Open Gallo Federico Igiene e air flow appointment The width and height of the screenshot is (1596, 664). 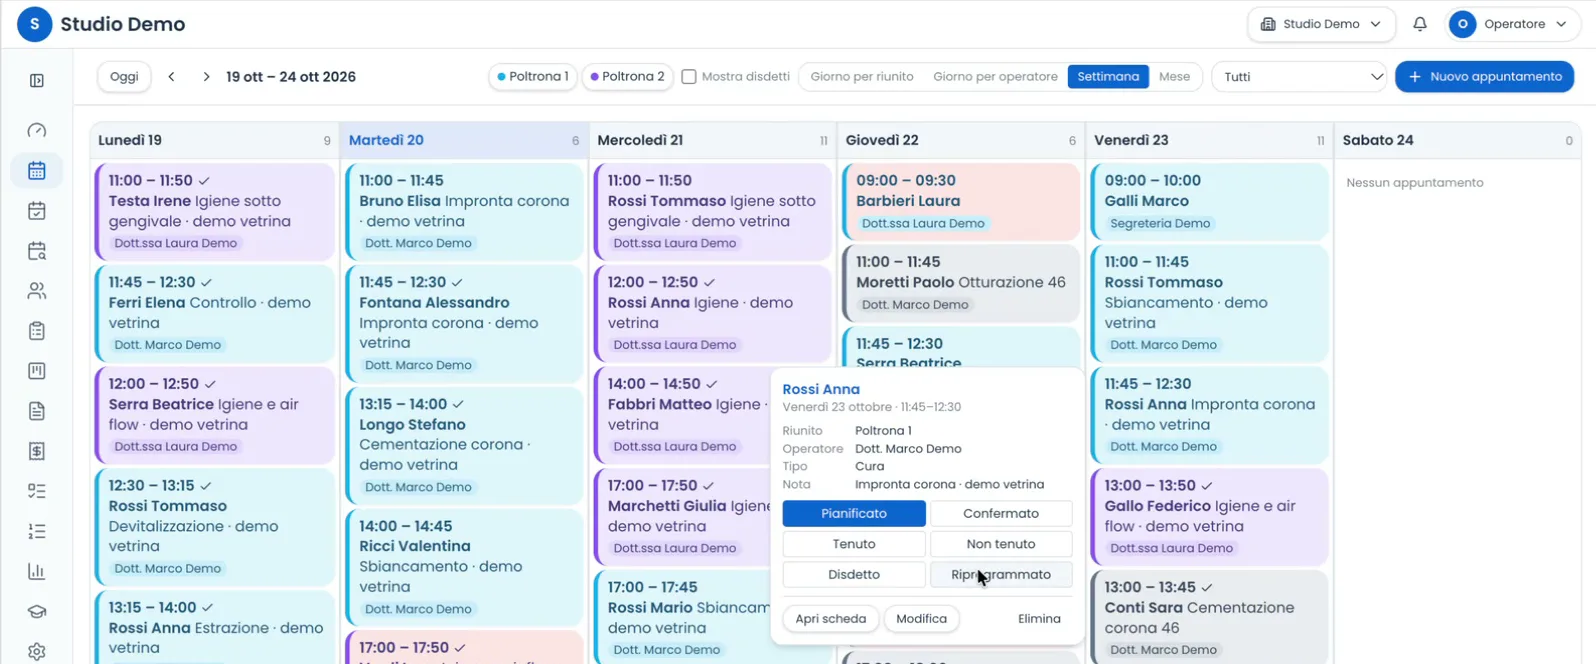point(1209,516)
